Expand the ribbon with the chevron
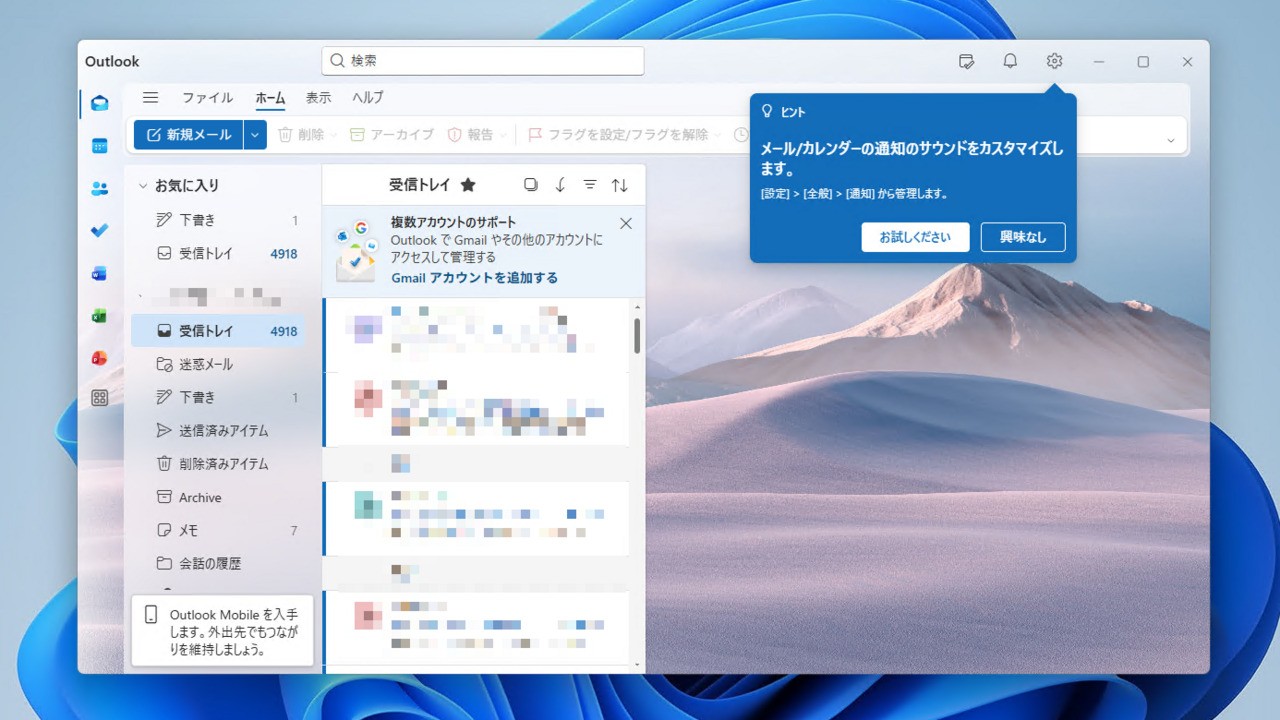 1170,140
